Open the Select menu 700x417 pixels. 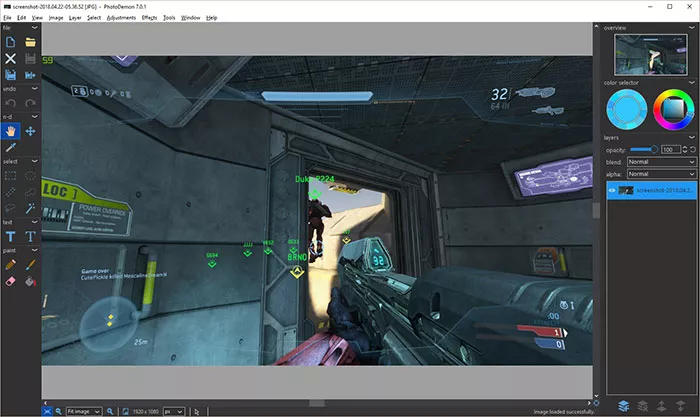(x=94, y=18)
